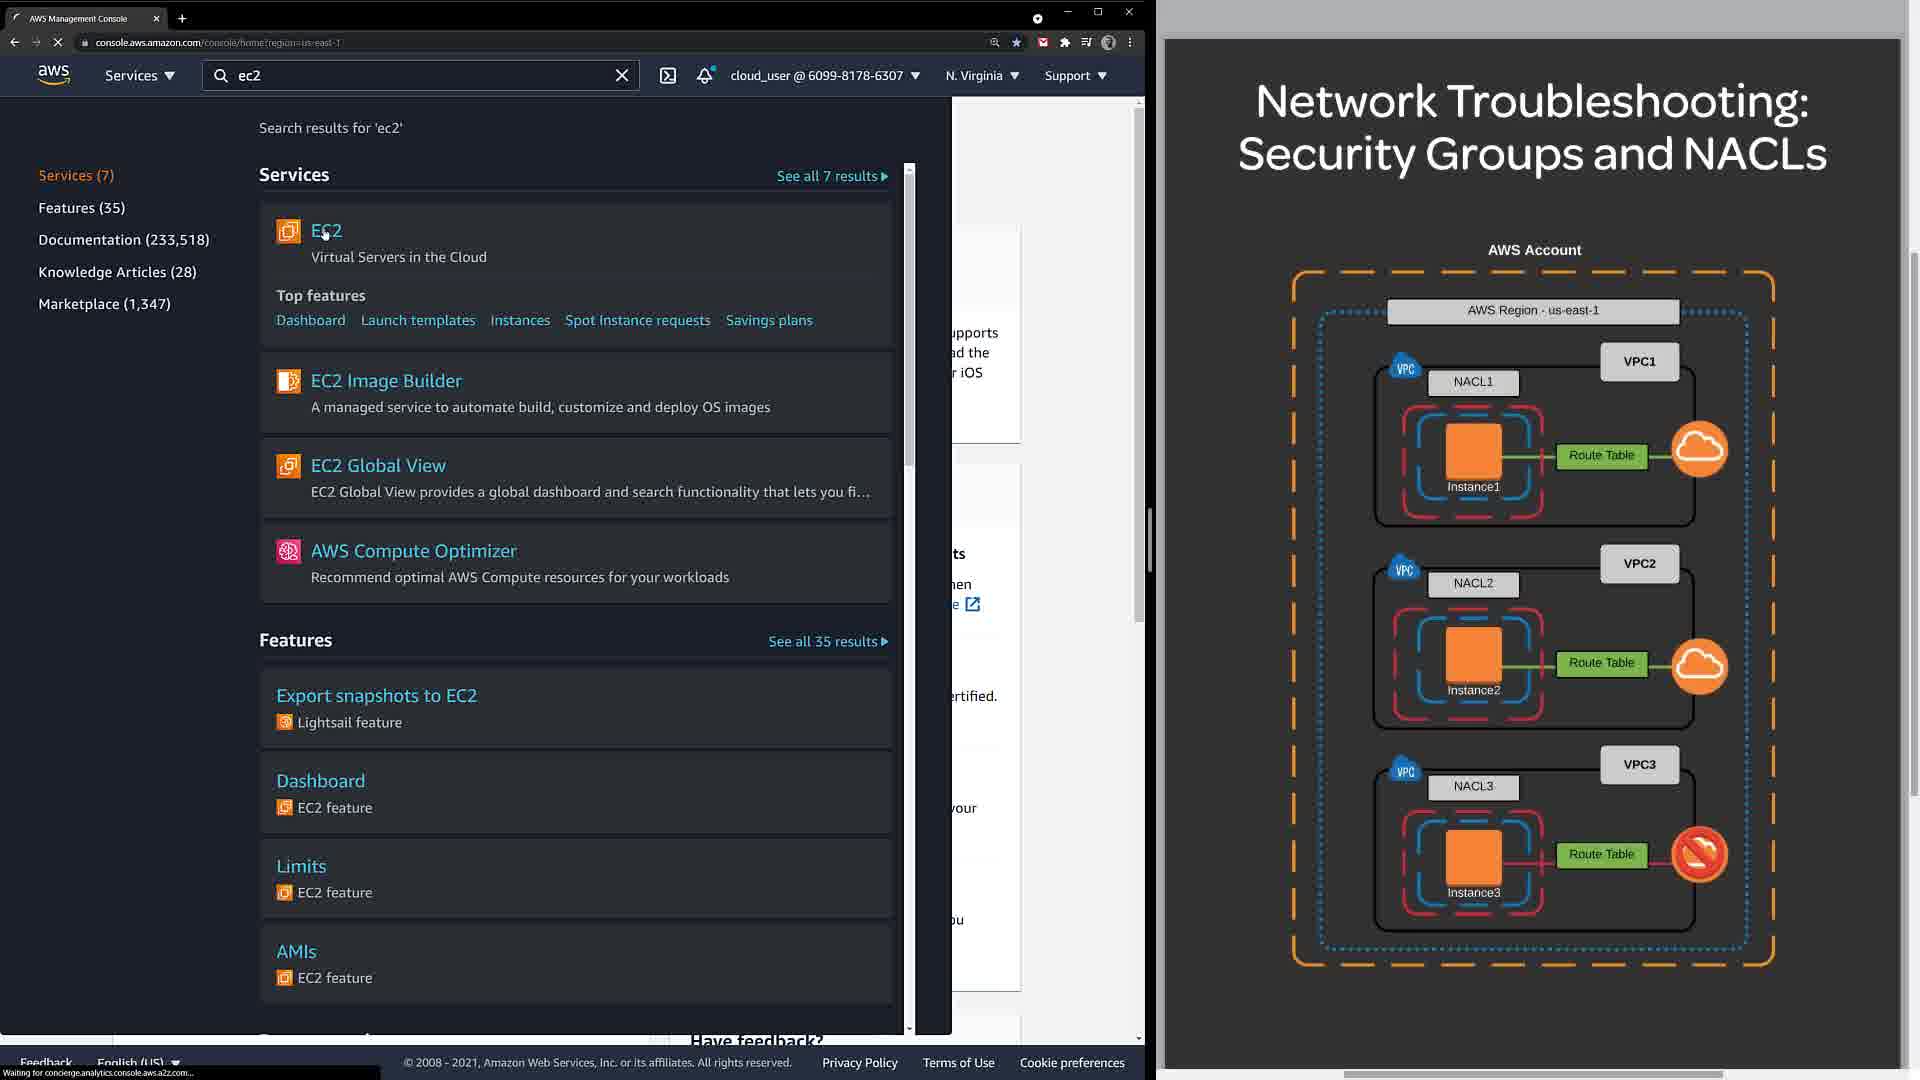This screenshot has height=1080, width=1920.
Task: Expand the Services dropdown menu
Action: pos(140,76)
